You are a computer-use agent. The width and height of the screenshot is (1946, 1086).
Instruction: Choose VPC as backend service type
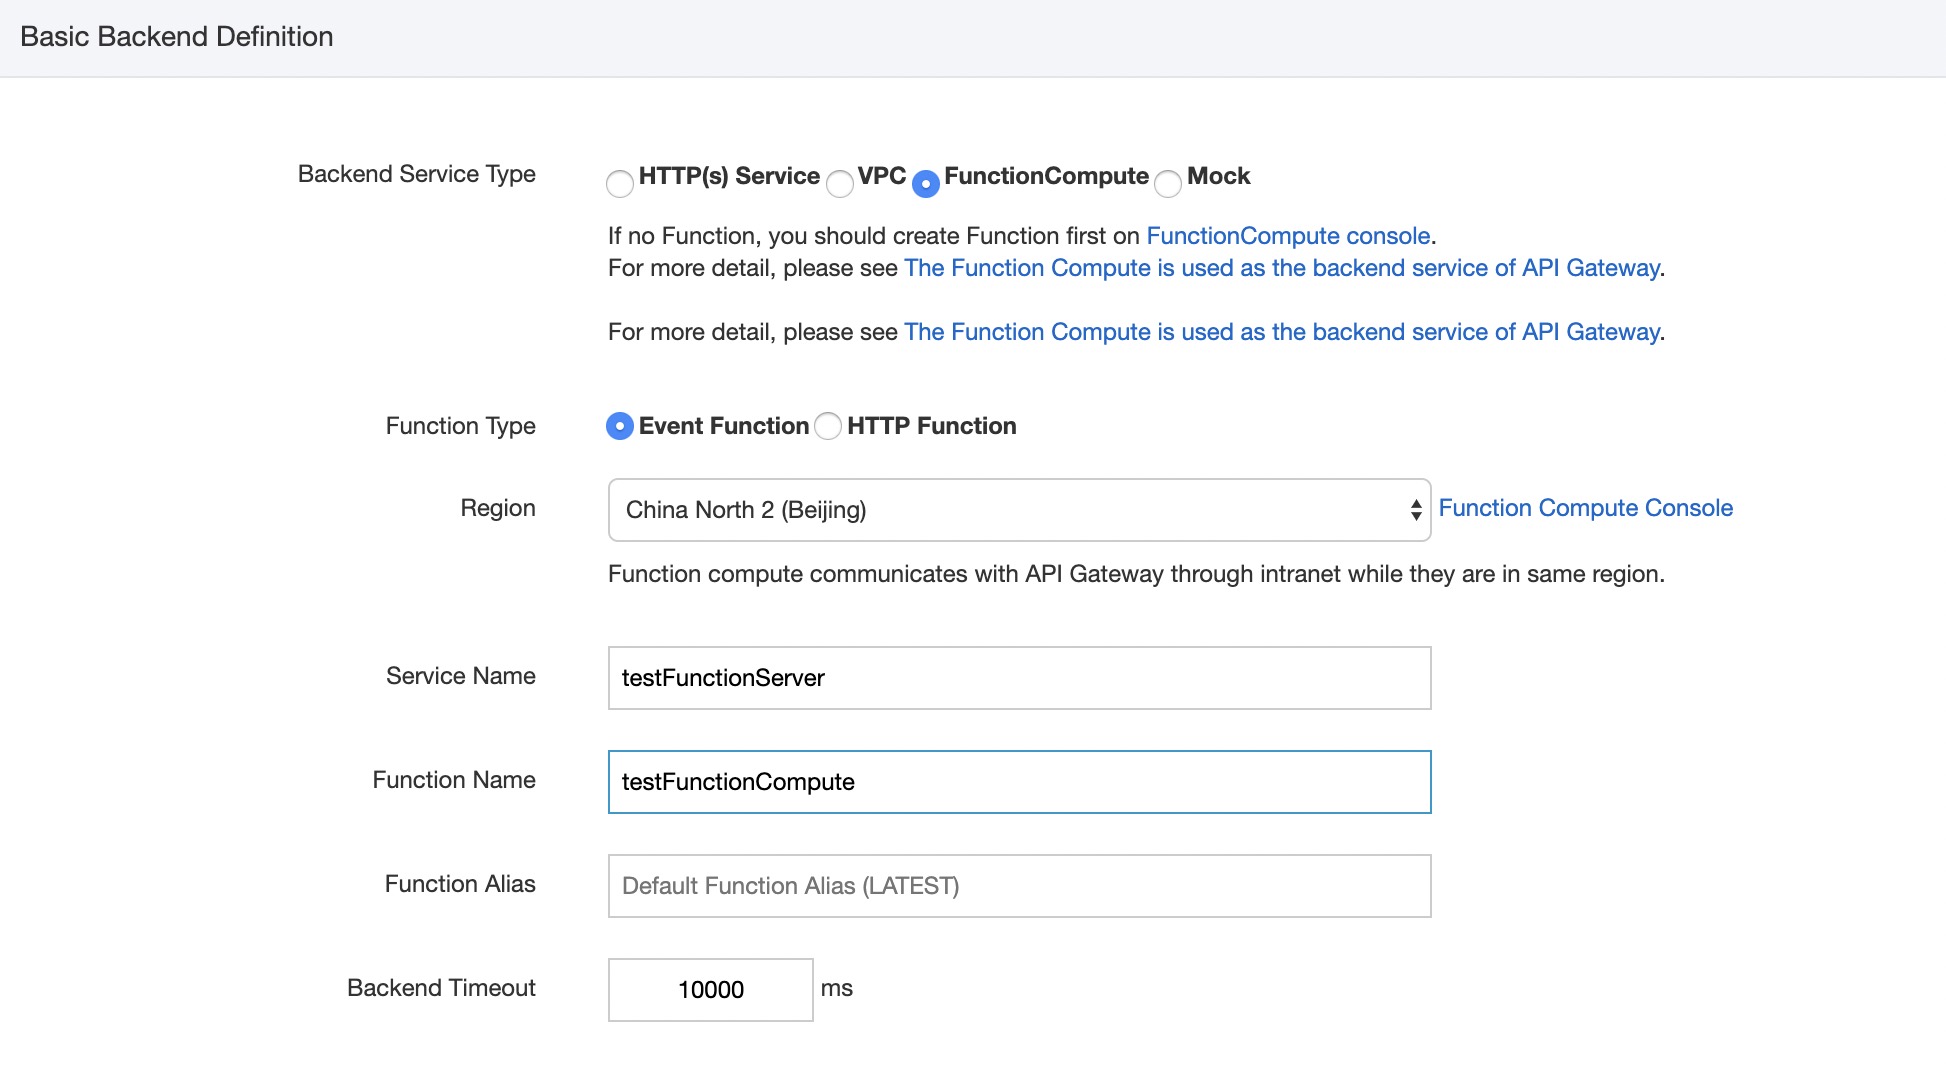[840, 184]
